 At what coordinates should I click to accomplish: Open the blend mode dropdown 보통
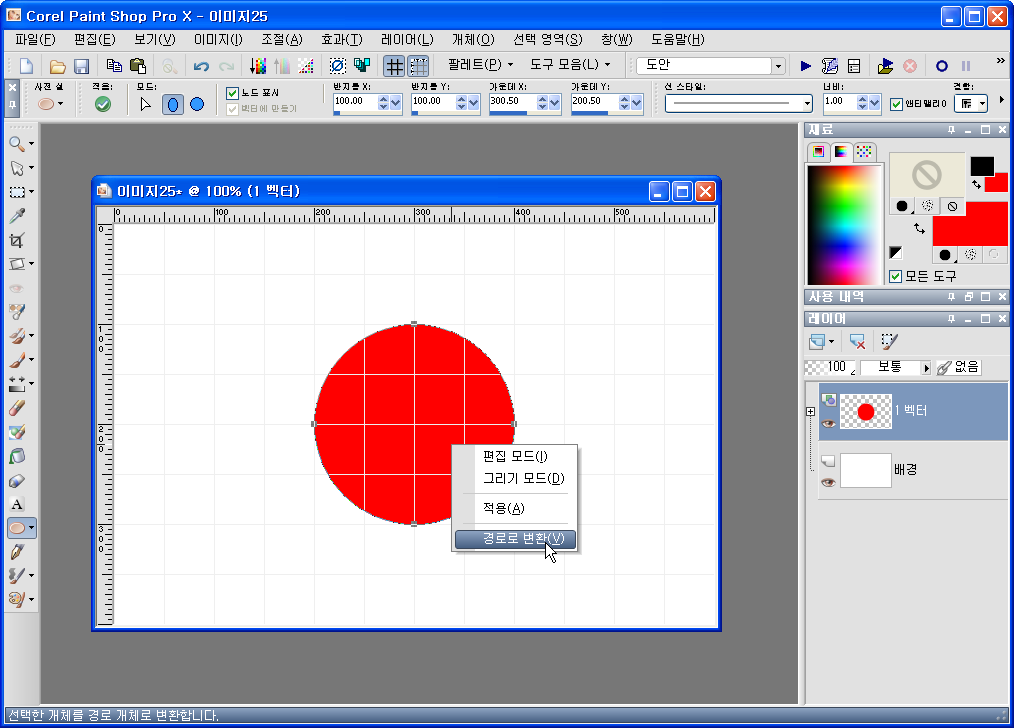coord(896,367)
